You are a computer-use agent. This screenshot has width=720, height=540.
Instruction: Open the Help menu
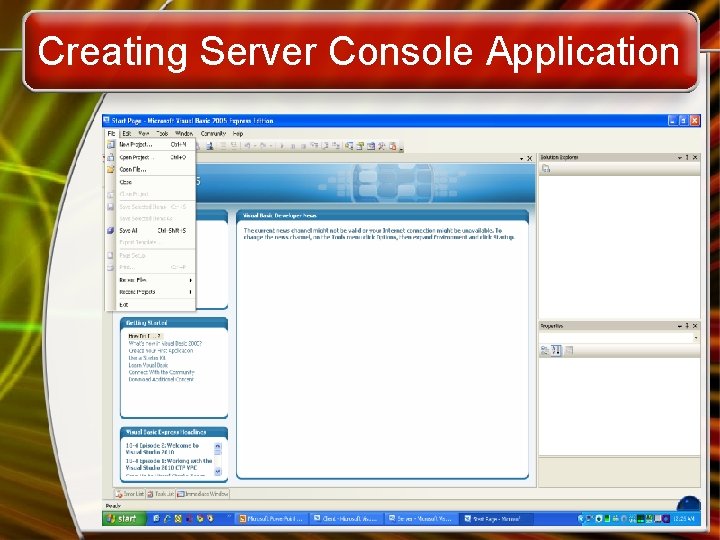pyautogui.click(x=237, y=134)
